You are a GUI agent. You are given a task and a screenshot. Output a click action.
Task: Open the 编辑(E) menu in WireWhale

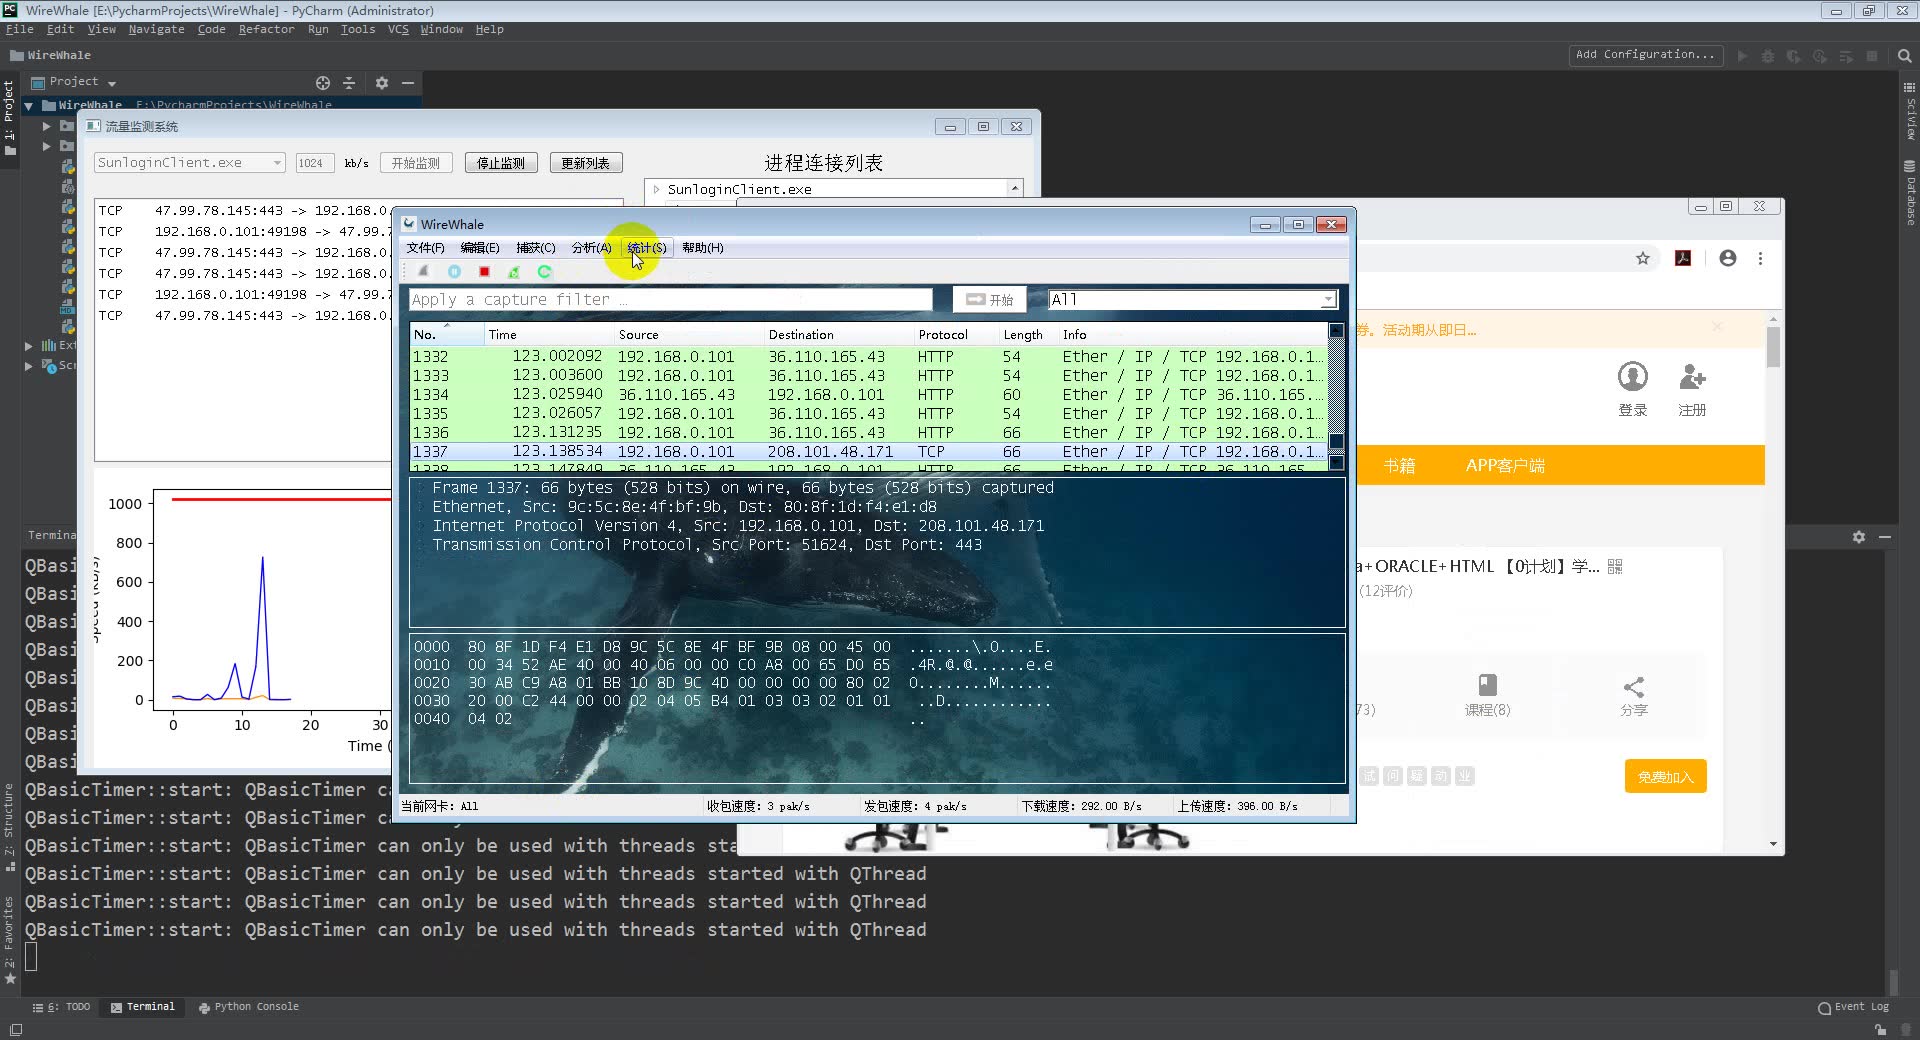(480, 248)
